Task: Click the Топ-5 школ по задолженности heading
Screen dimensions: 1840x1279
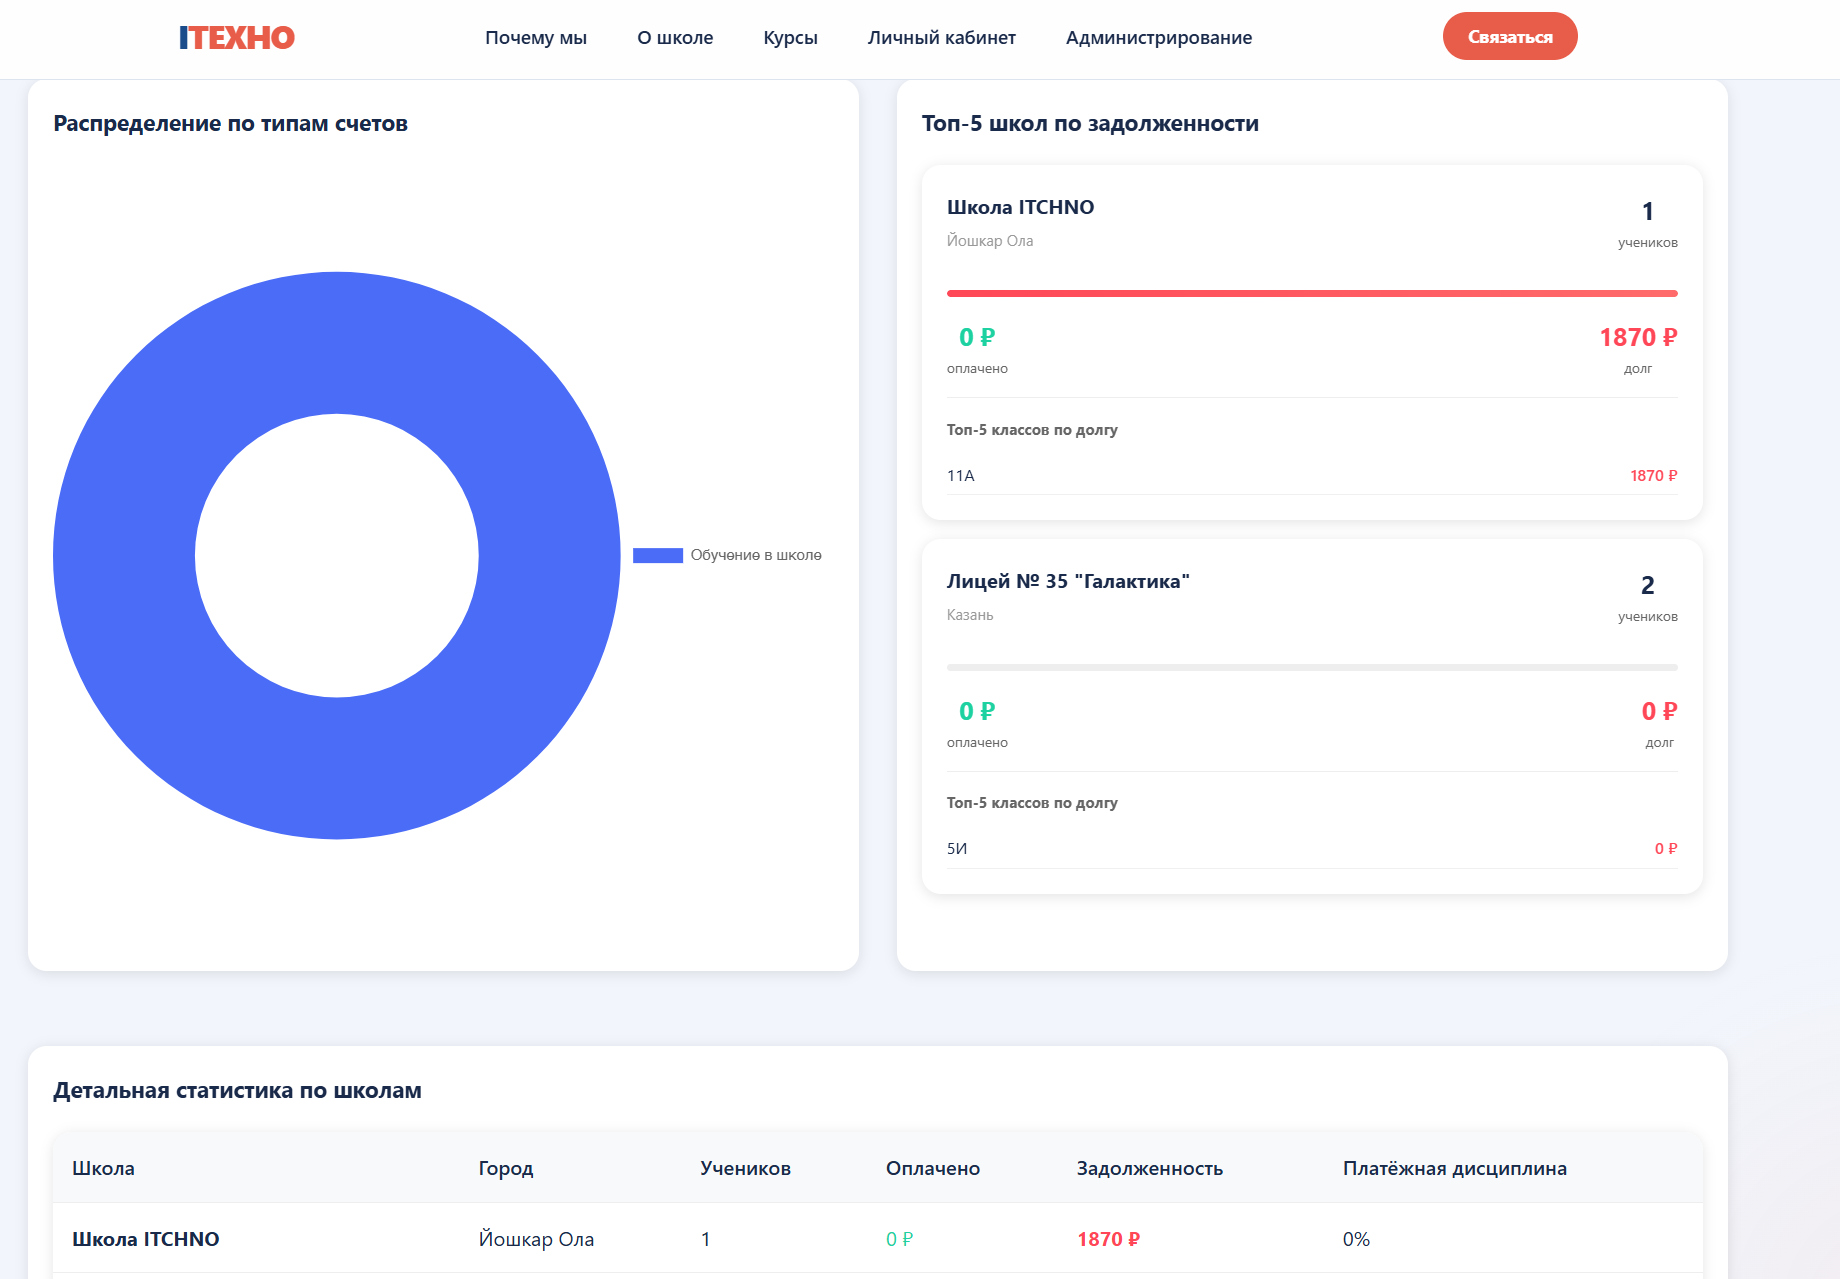Action: [1090, 124]
